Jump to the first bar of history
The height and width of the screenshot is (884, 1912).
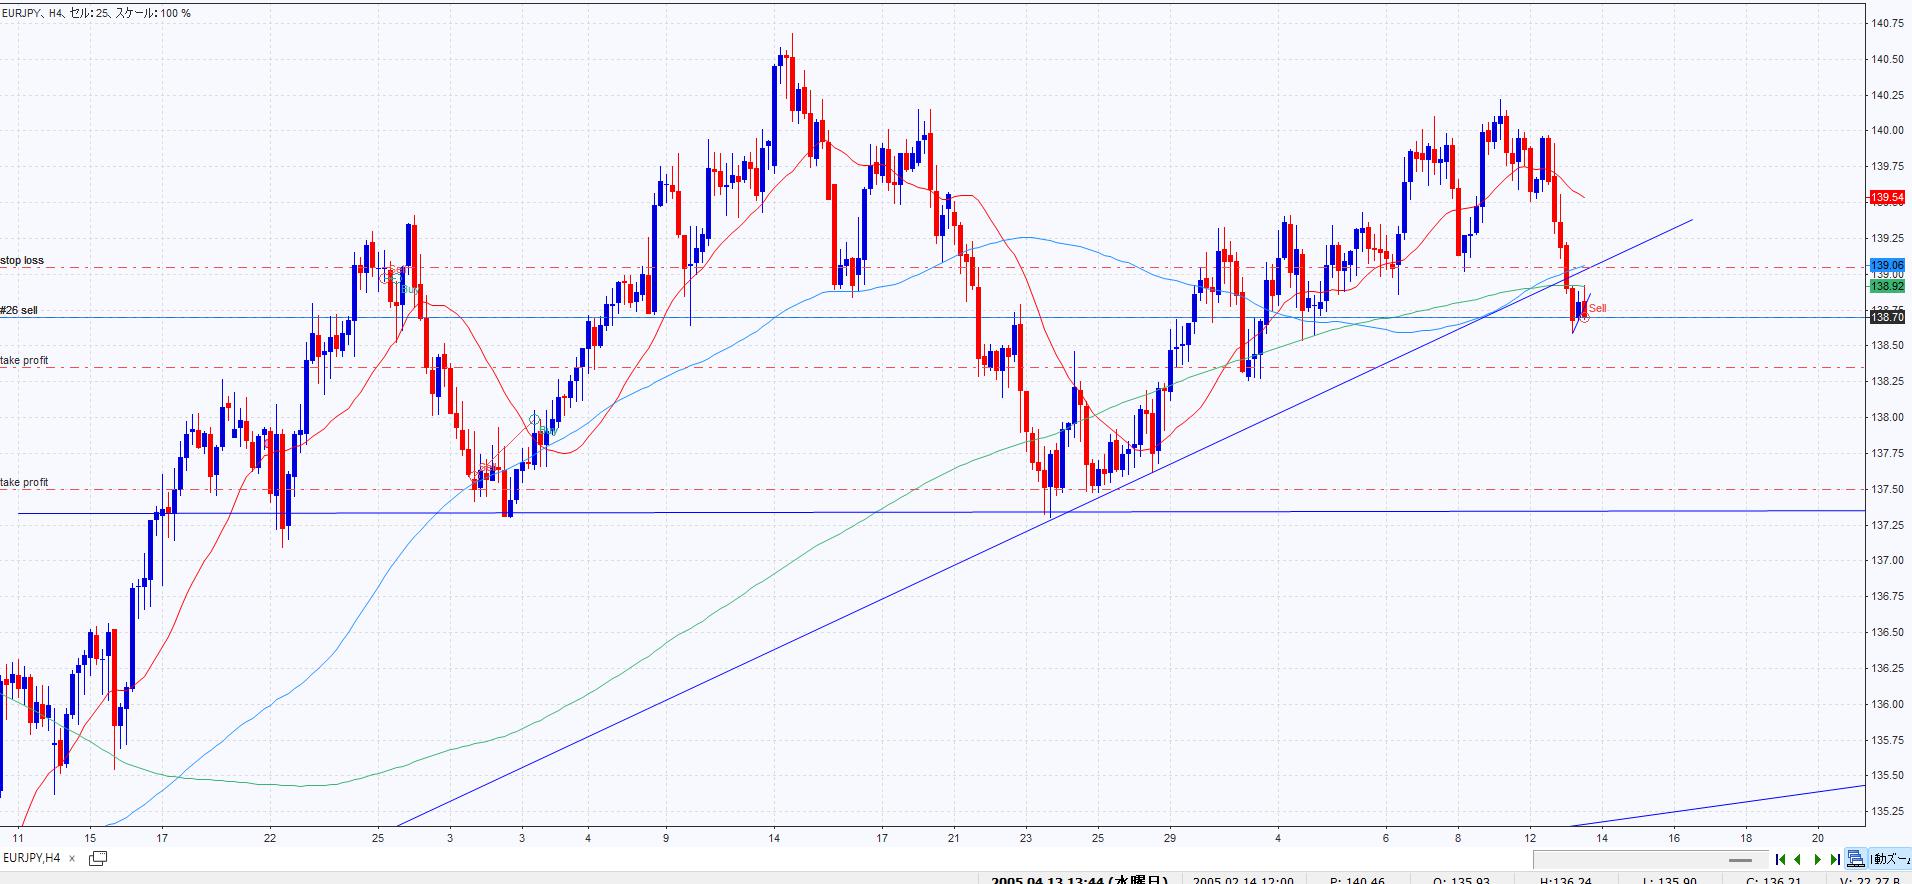coord(1780,859)
